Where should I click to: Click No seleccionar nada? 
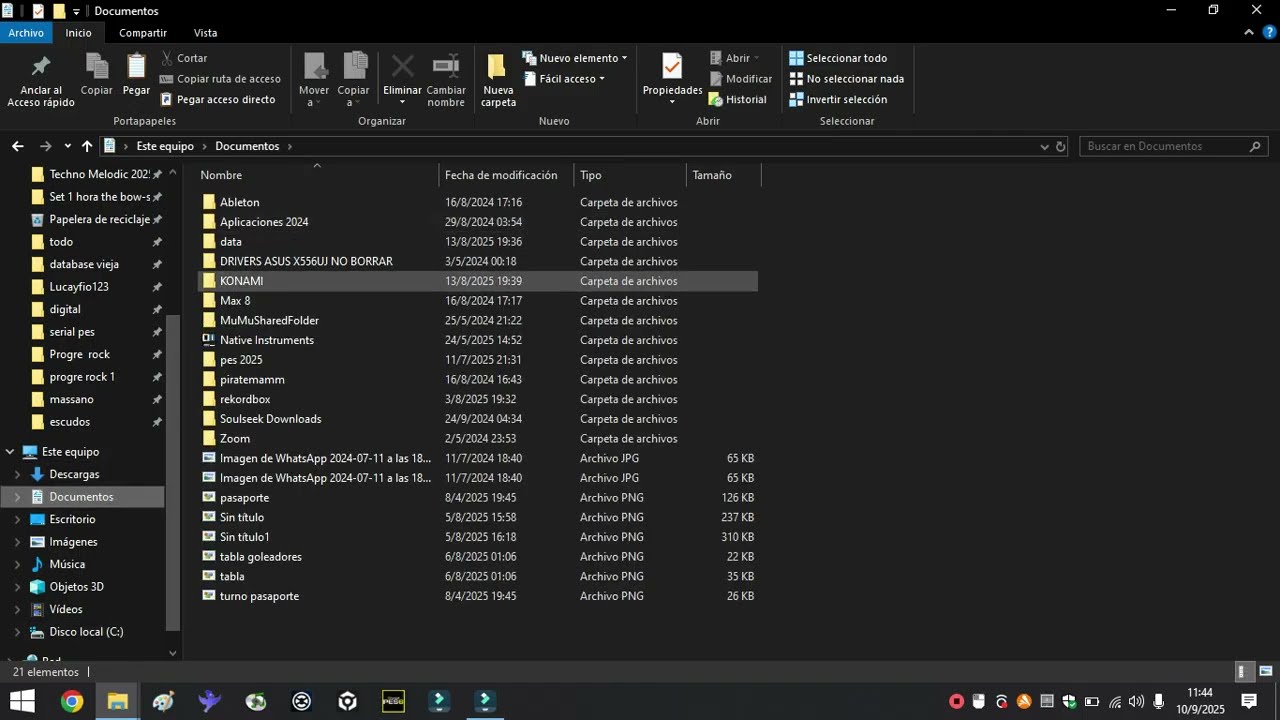click(846, 79)
